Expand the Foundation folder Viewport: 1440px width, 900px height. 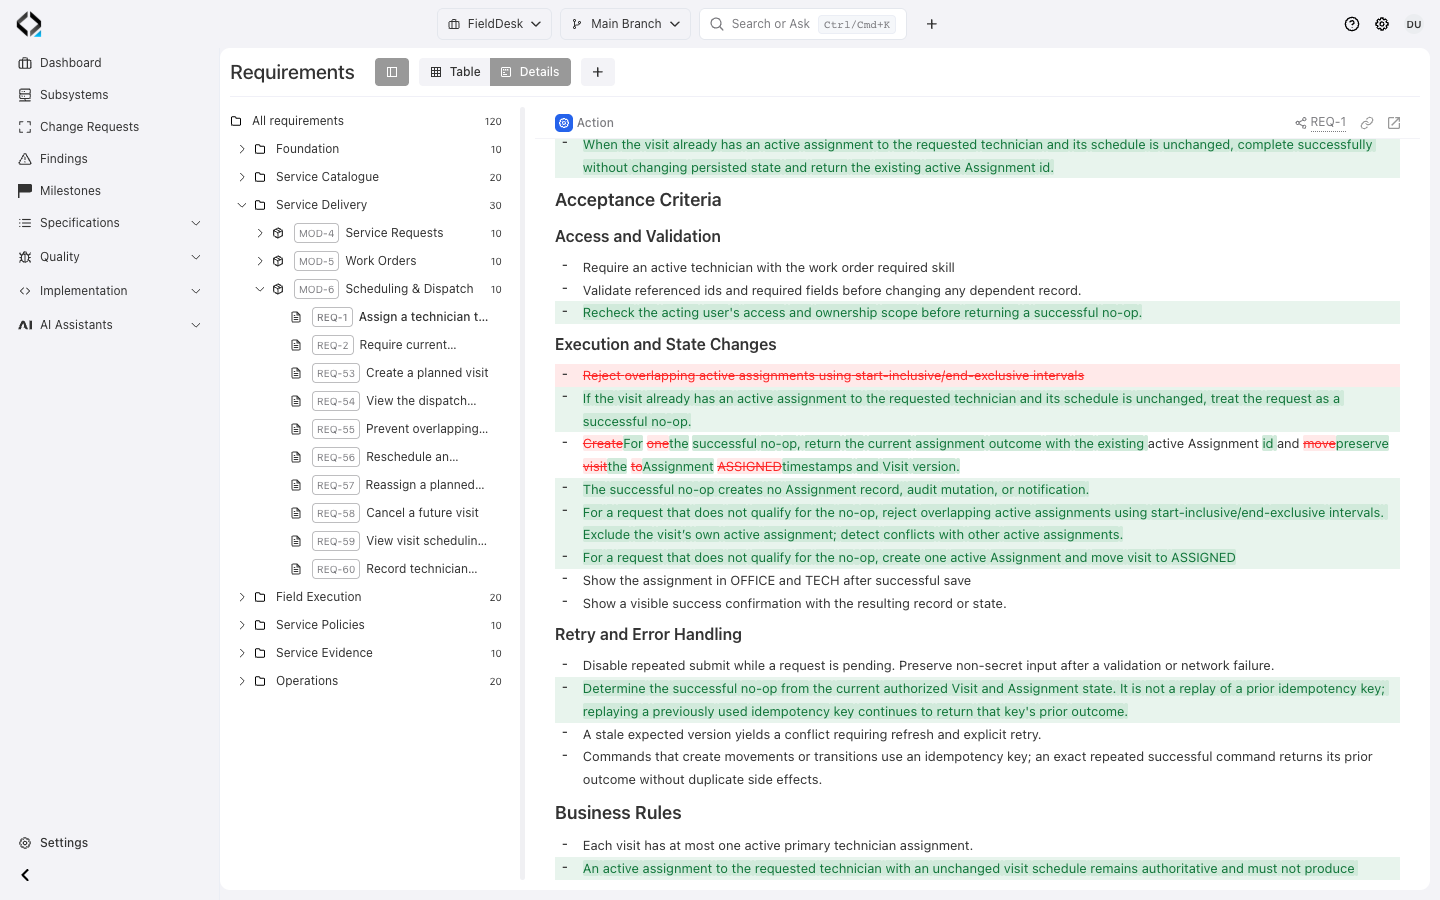pyautogui.click(x=242, y=149)
